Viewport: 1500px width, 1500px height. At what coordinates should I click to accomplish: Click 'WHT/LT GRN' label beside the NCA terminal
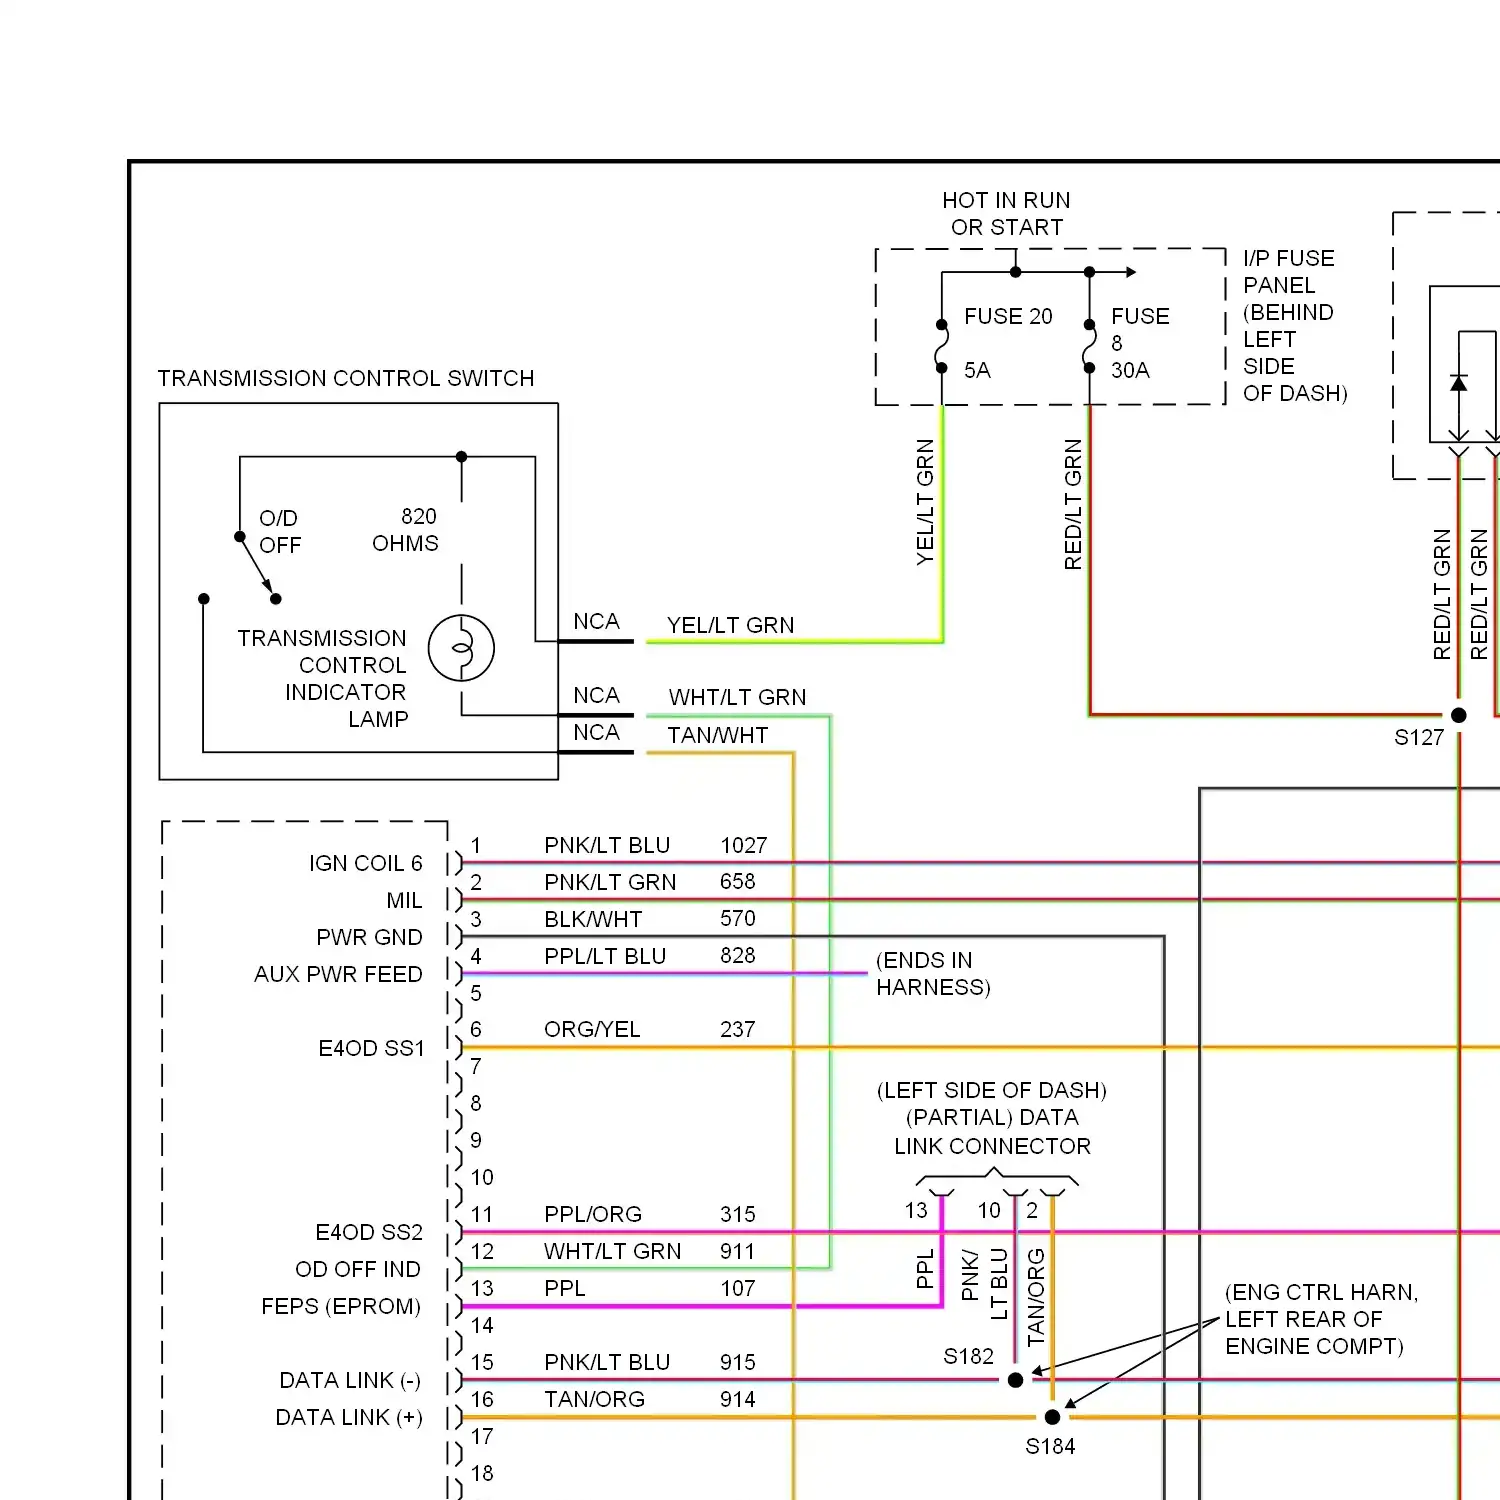tap(737, 697)
